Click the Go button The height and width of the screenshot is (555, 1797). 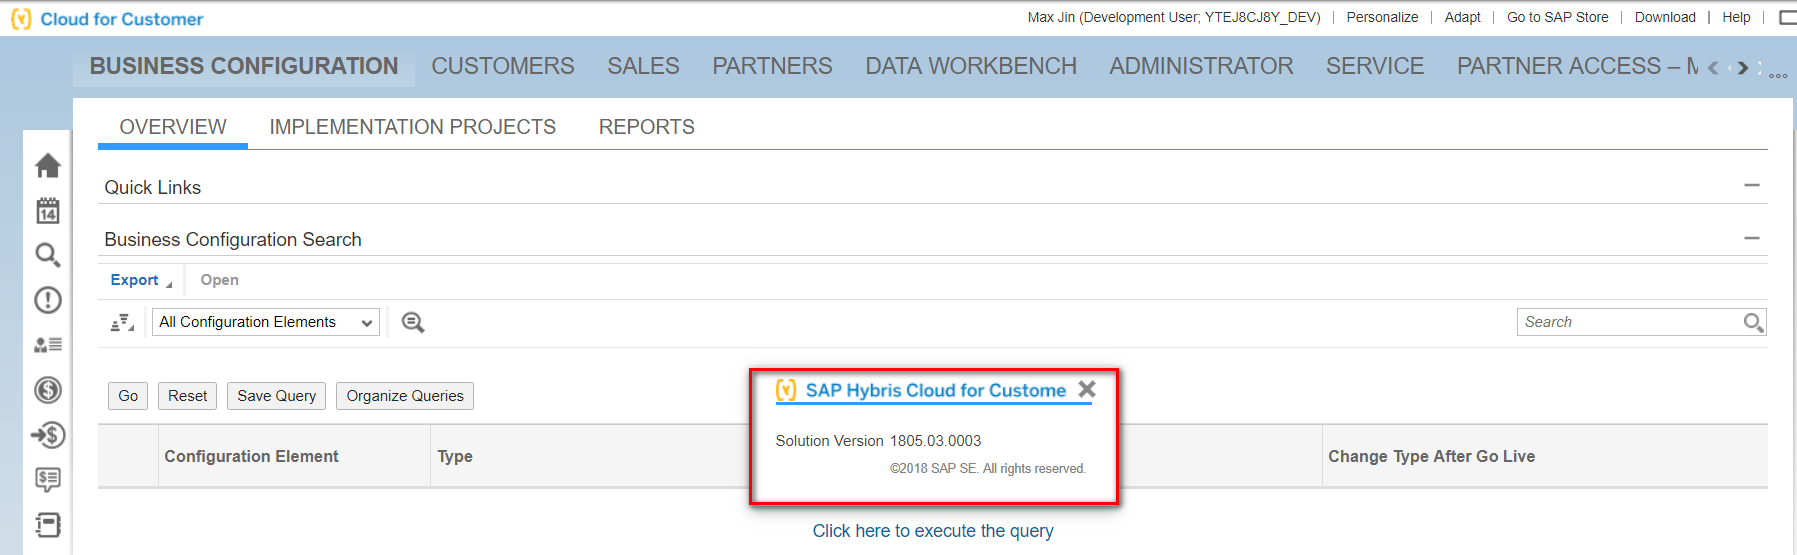click(x=128, y=396)
